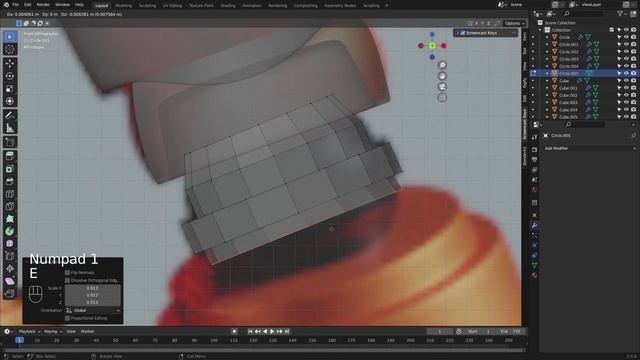This screenshot has height=360, width=640.
Task: Select the Bevel tool
Action: point(10,181)
